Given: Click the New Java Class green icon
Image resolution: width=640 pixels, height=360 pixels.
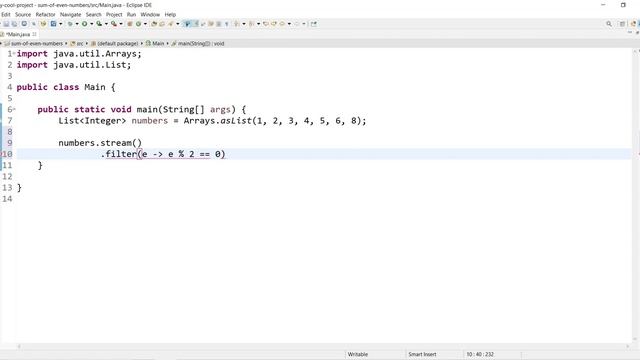Looking at the screenshot, I should [x=138, y=24].
